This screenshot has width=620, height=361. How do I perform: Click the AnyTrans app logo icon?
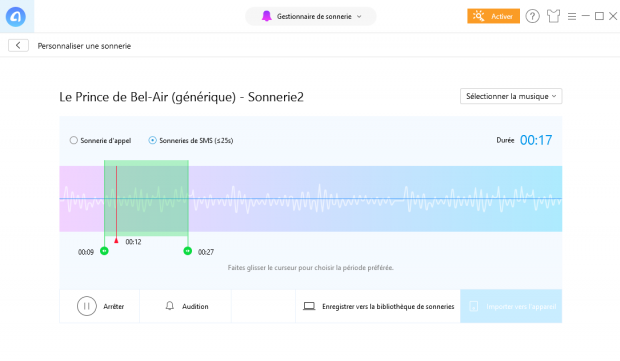(16, 17)
